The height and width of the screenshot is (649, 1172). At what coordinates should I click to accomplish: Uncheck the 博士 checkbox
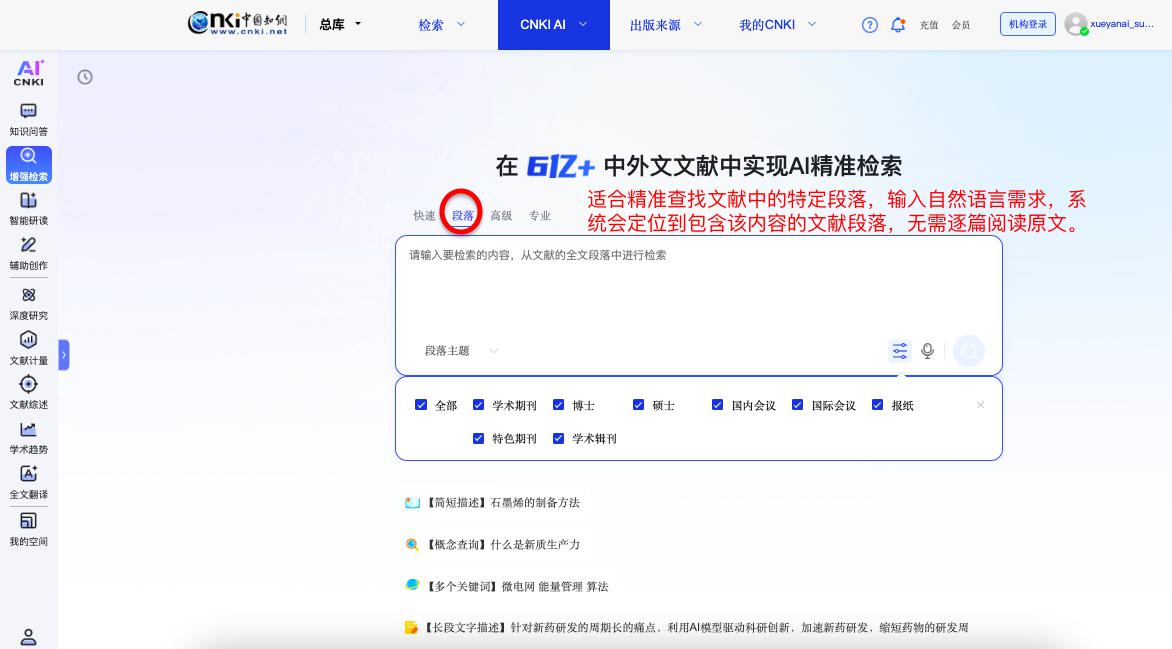(x=559, y=405)
